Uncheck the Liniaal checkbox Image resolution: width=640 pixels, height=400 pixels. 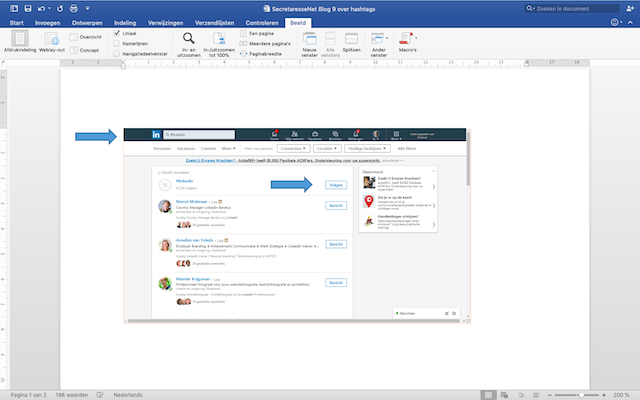116,34
